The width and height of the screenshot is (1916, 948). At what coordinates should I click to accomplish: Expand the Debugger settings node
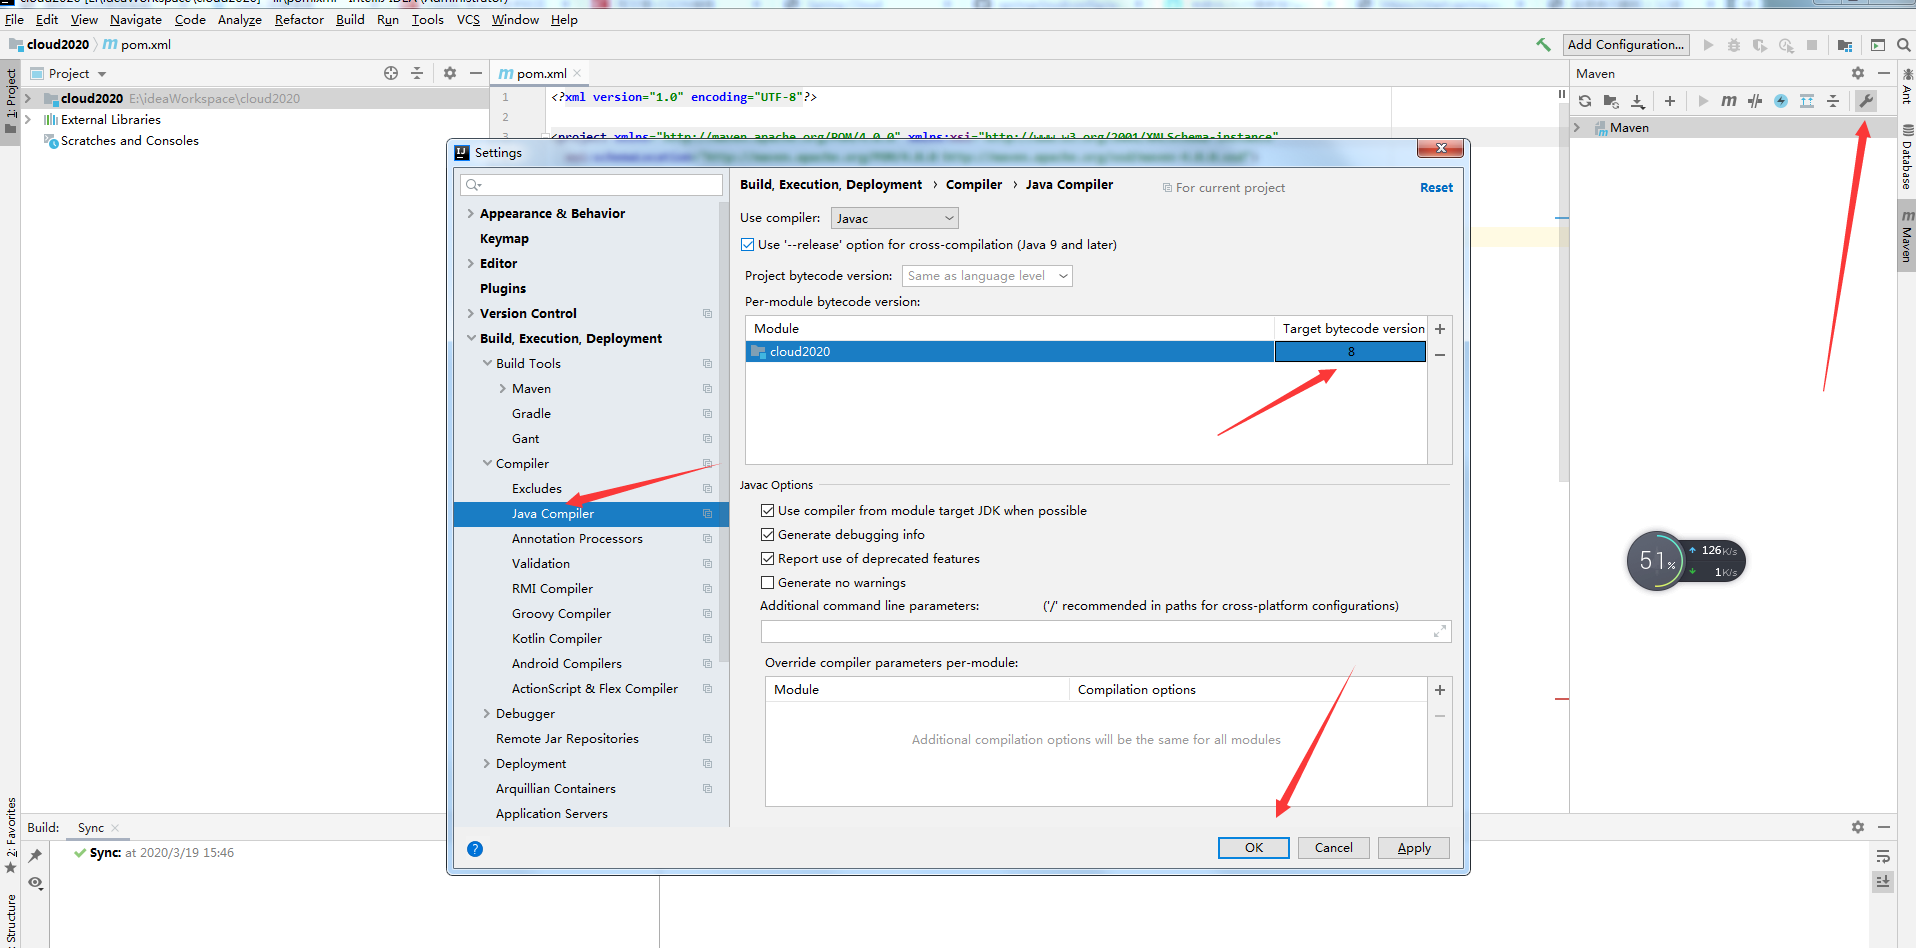click(x=487, y=714)
